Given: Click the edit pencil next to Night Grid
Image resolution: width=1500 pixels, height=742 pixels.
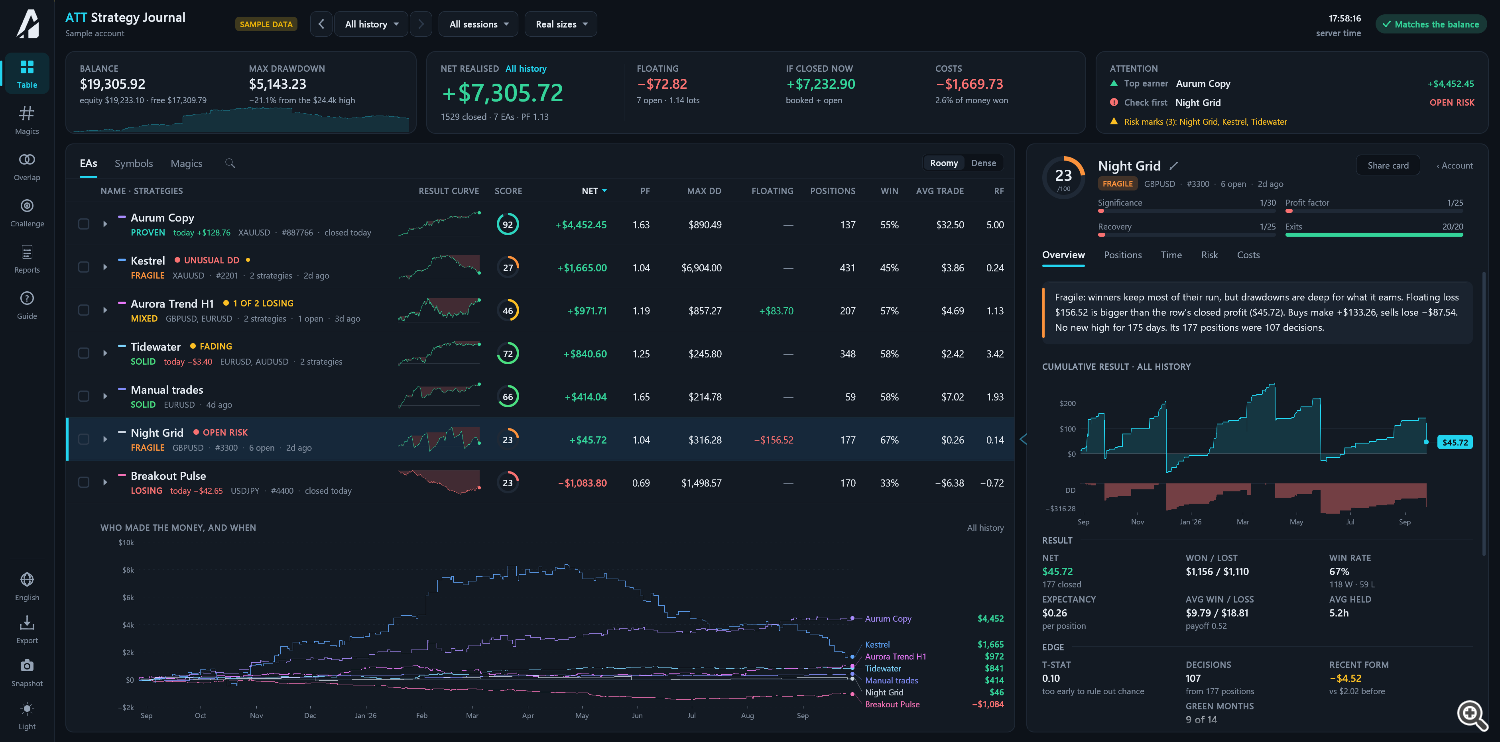Looking at the screenshot, I should [1174, 166].
